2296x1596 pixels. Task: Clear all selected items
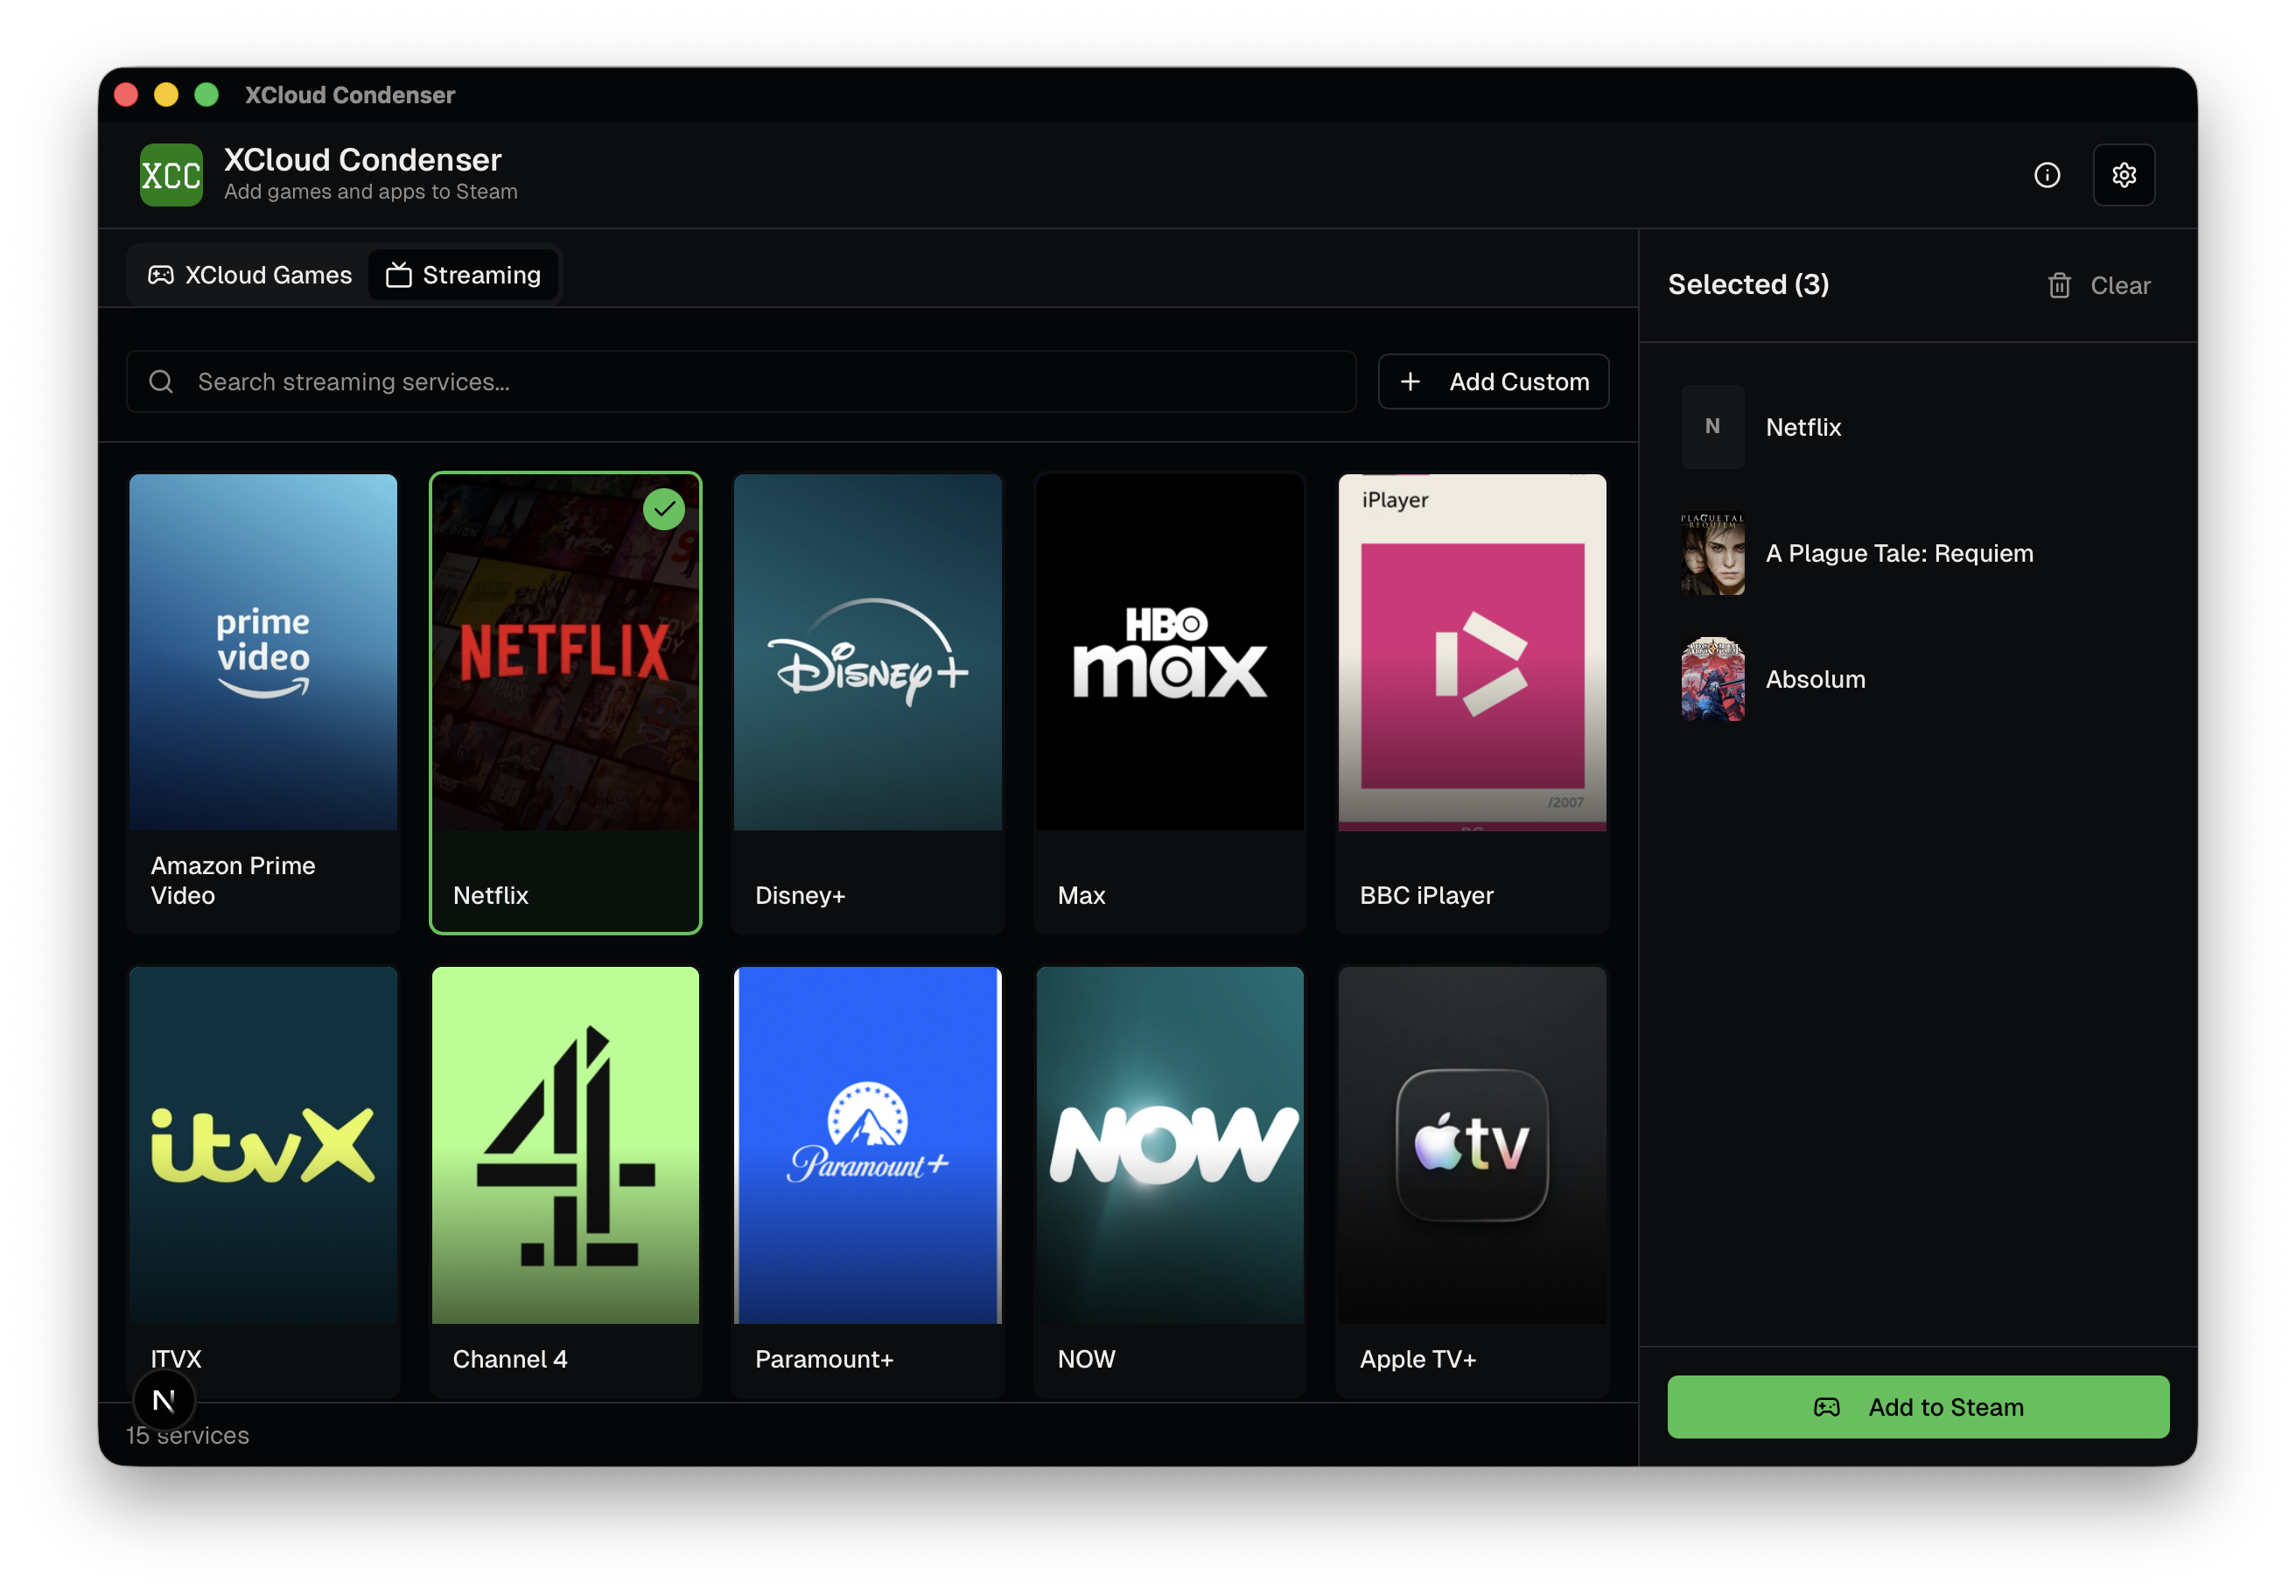(x=2098, y=286)
